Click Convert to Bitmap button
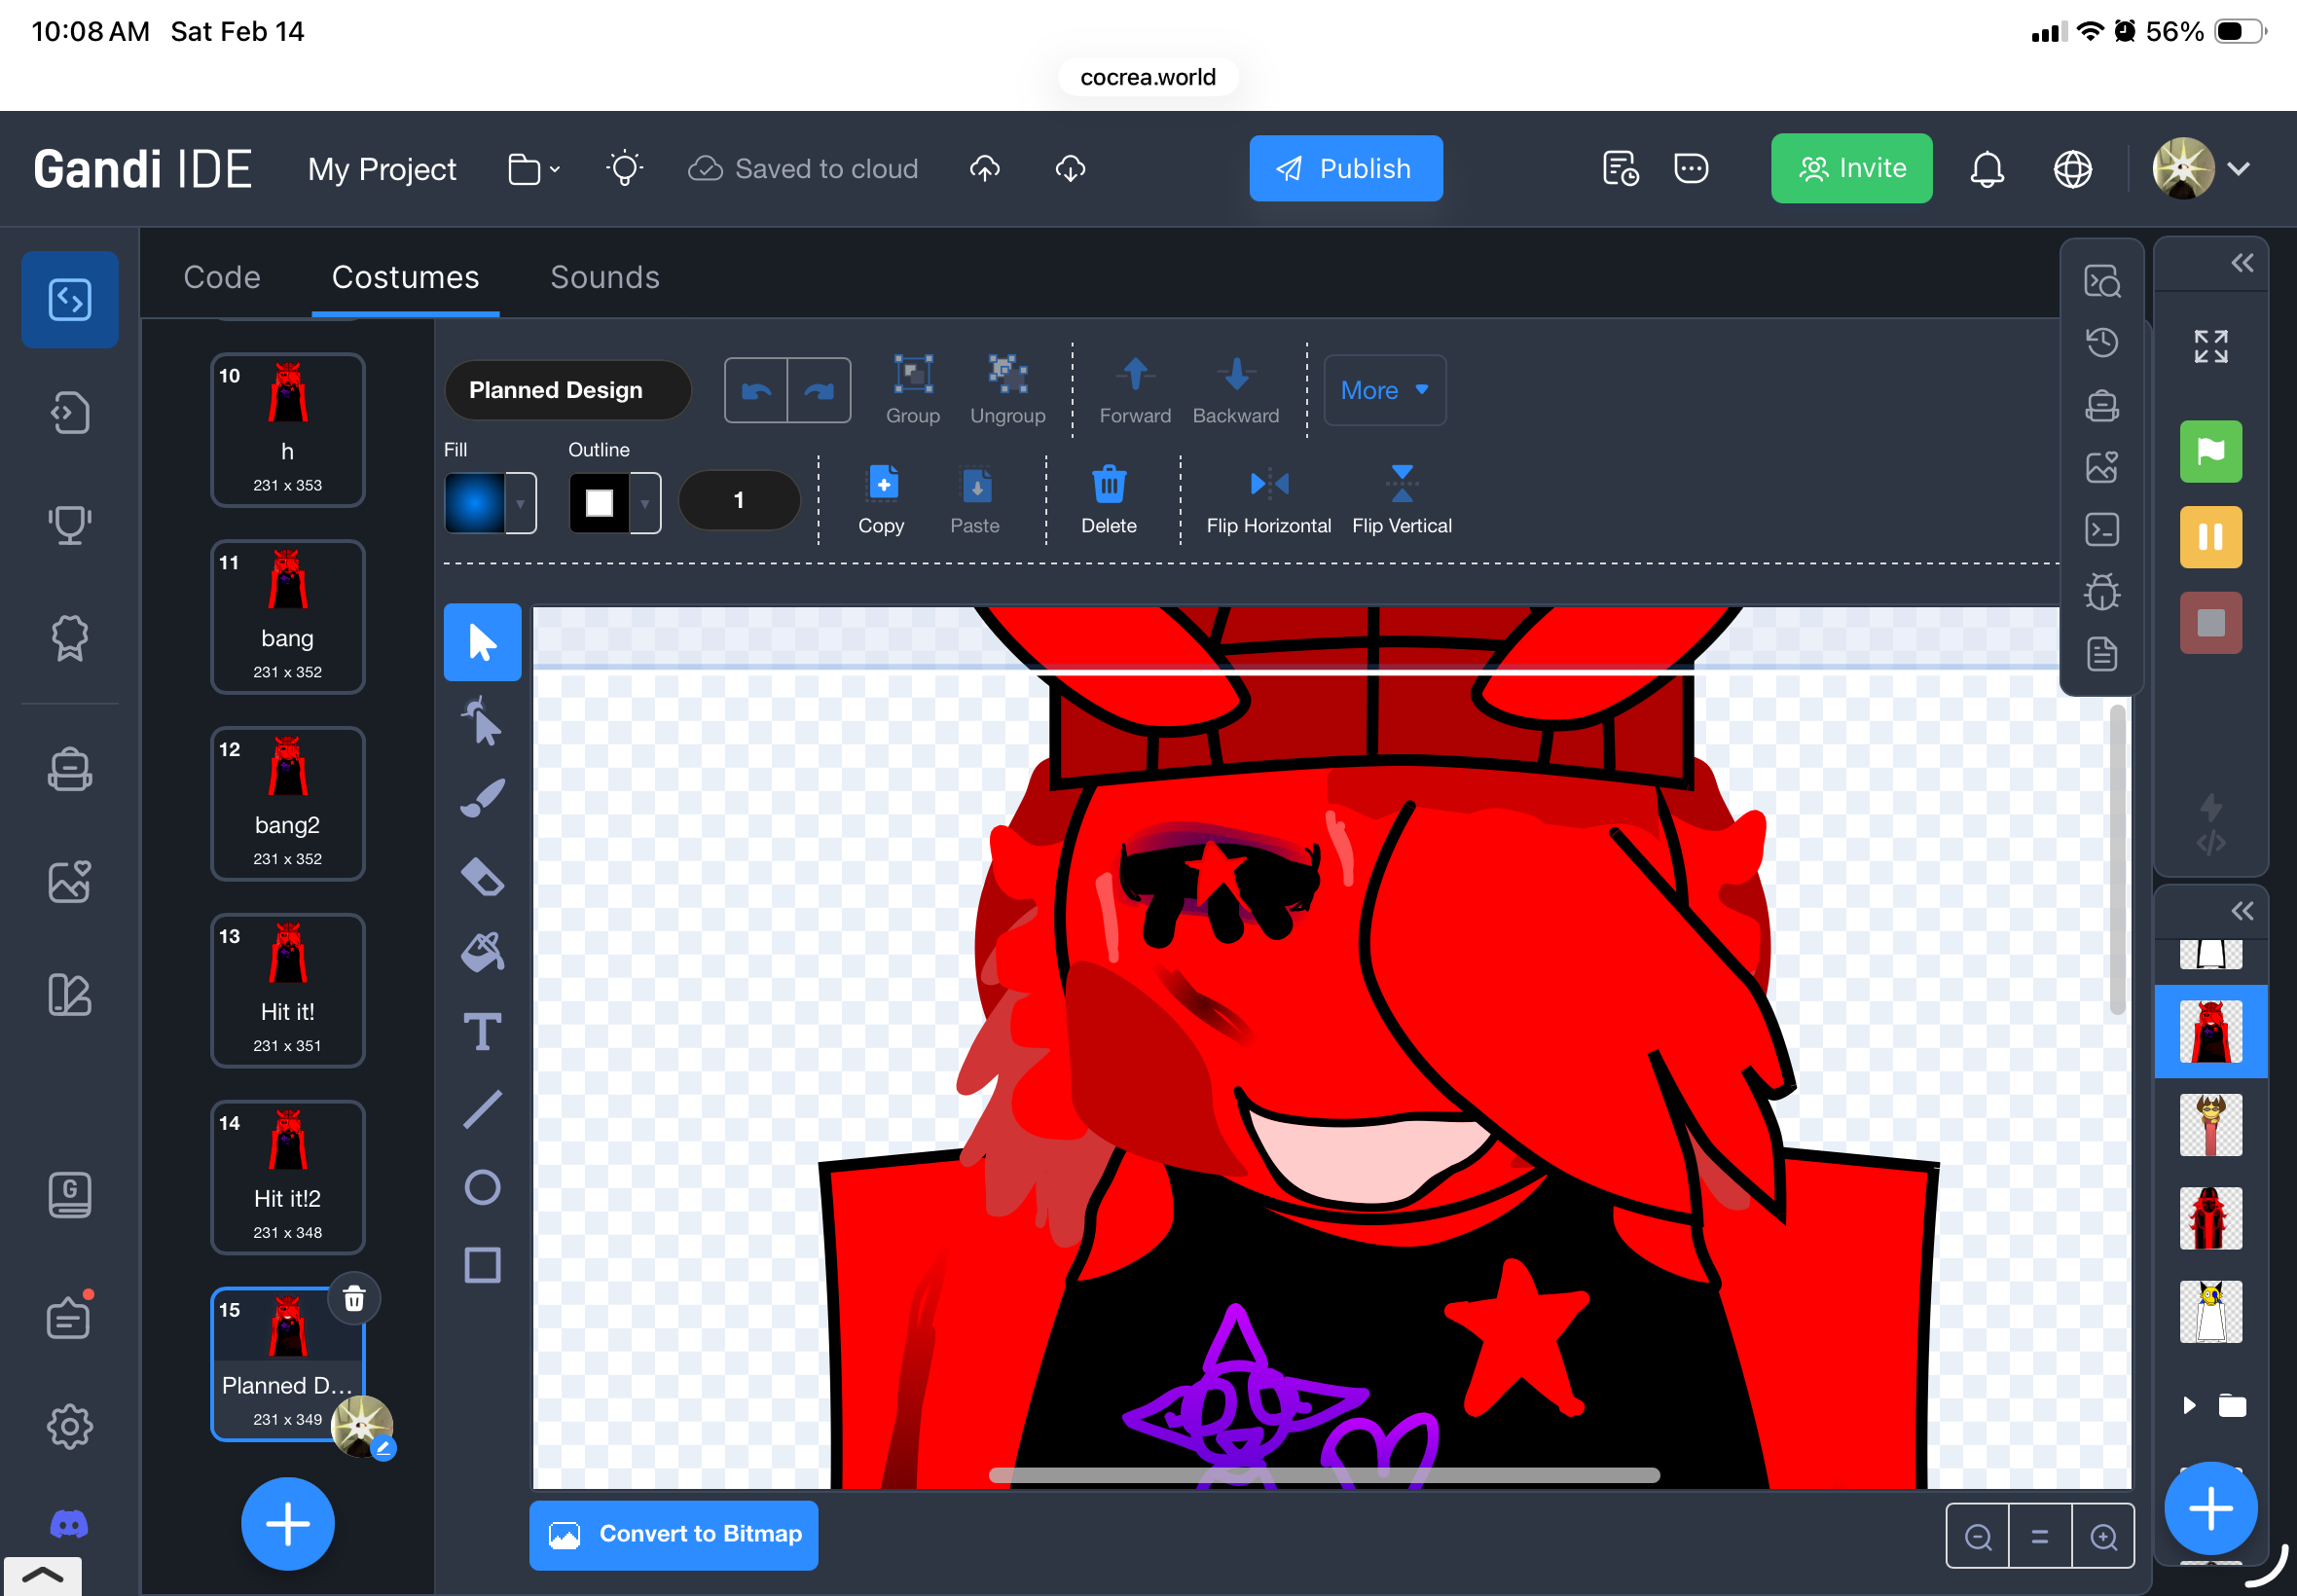The height and width of the screenshot is (1596, 2297). pyautogui.click(x=674, y=1534)
